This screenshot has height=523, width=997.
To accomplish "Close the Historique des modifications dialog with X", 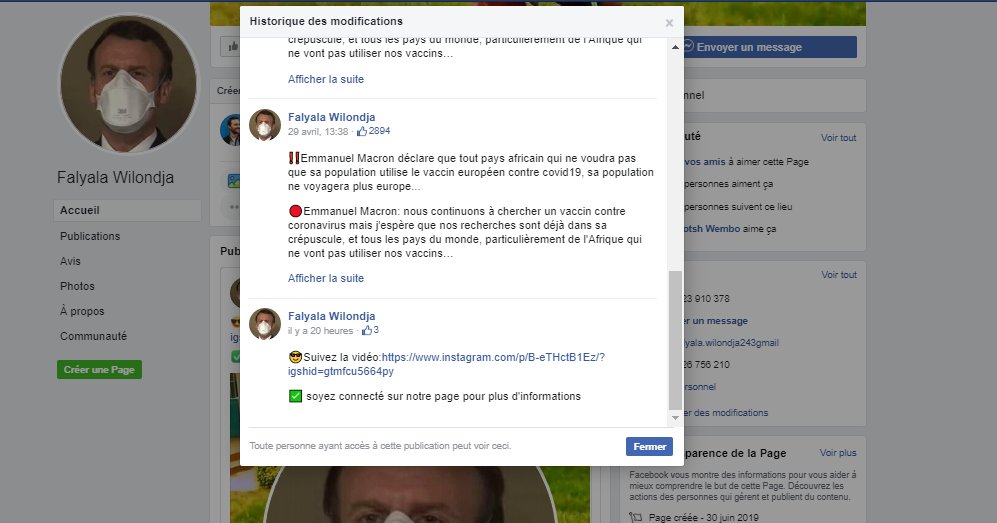I will pos(669,23).
